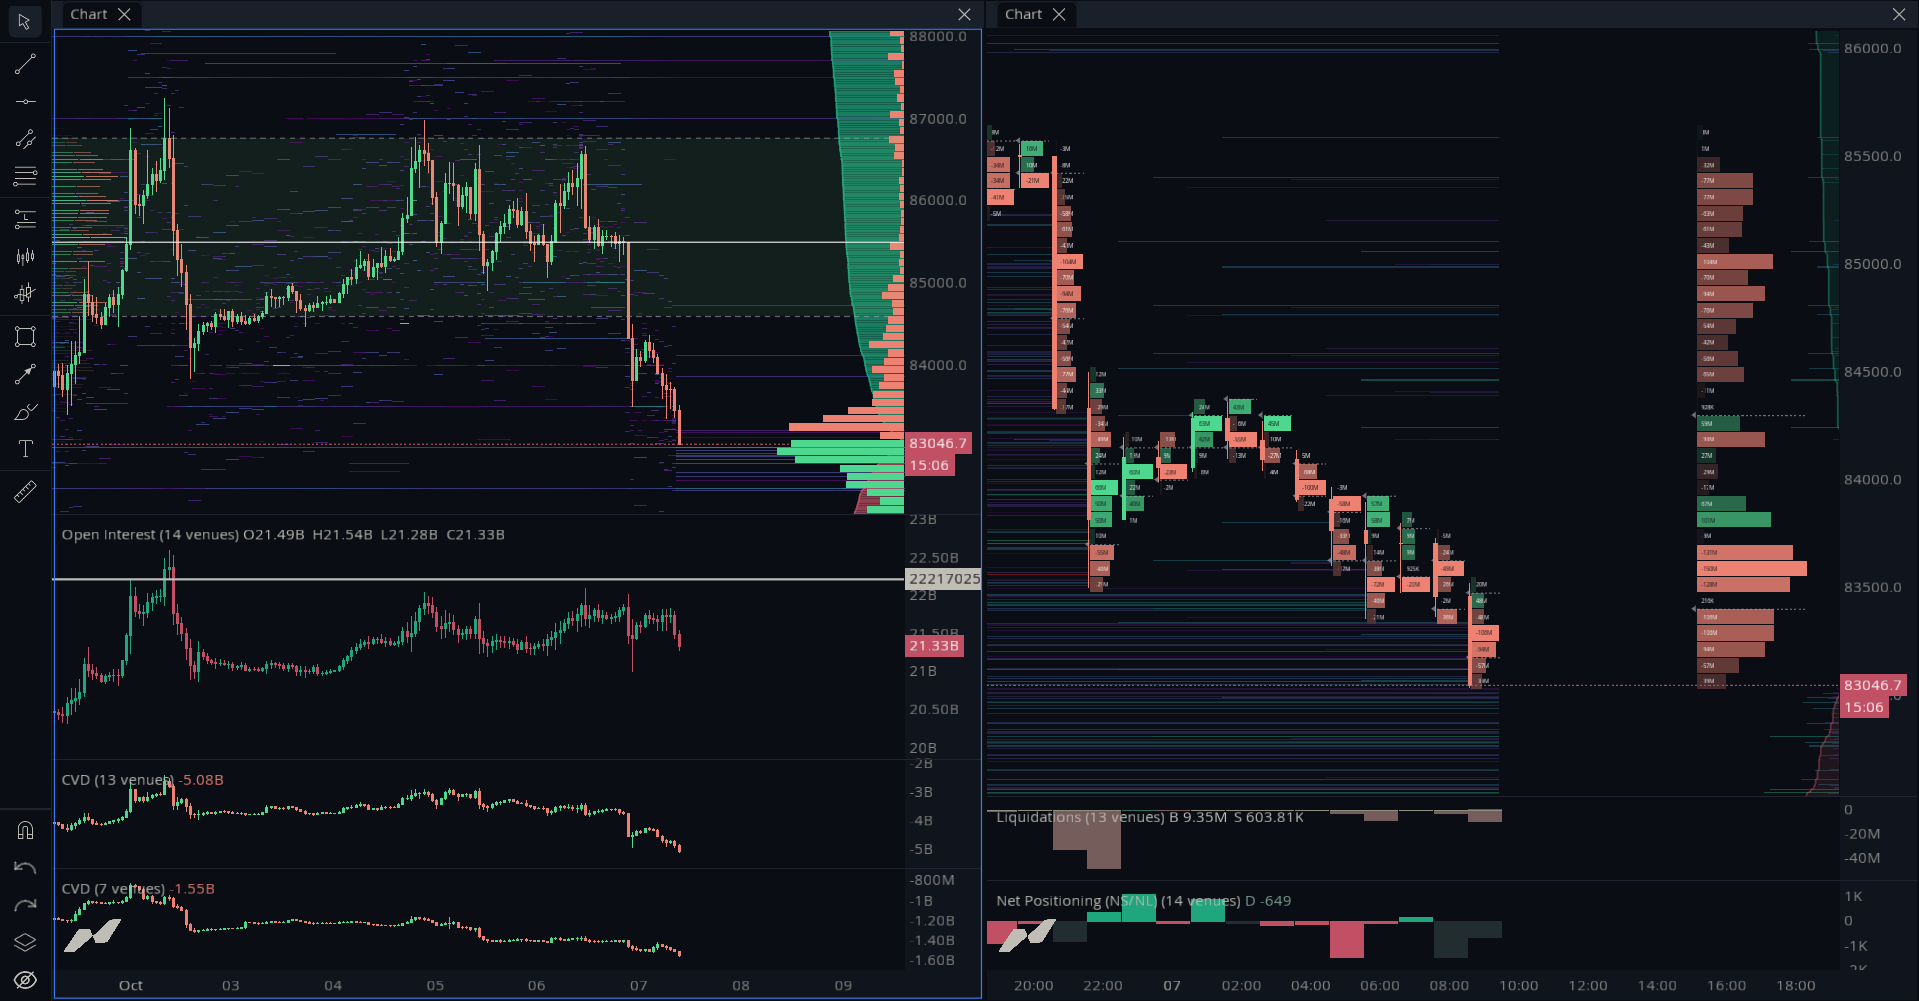Screen dimensions: 1919x1001
Task: Select the text annotation tool
Action: (25, 449)
